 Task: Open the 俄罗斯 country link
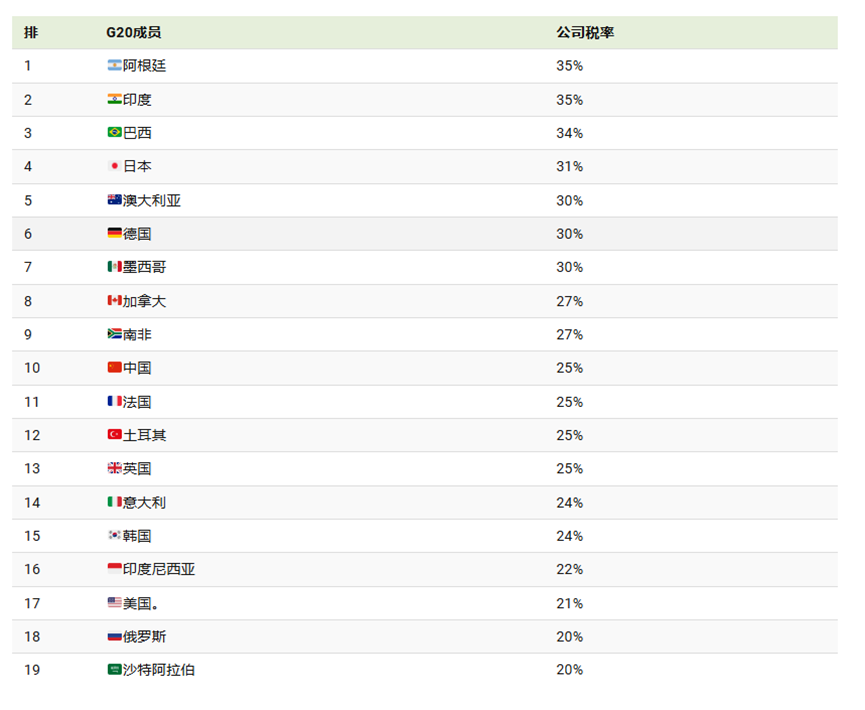point(144,637)
